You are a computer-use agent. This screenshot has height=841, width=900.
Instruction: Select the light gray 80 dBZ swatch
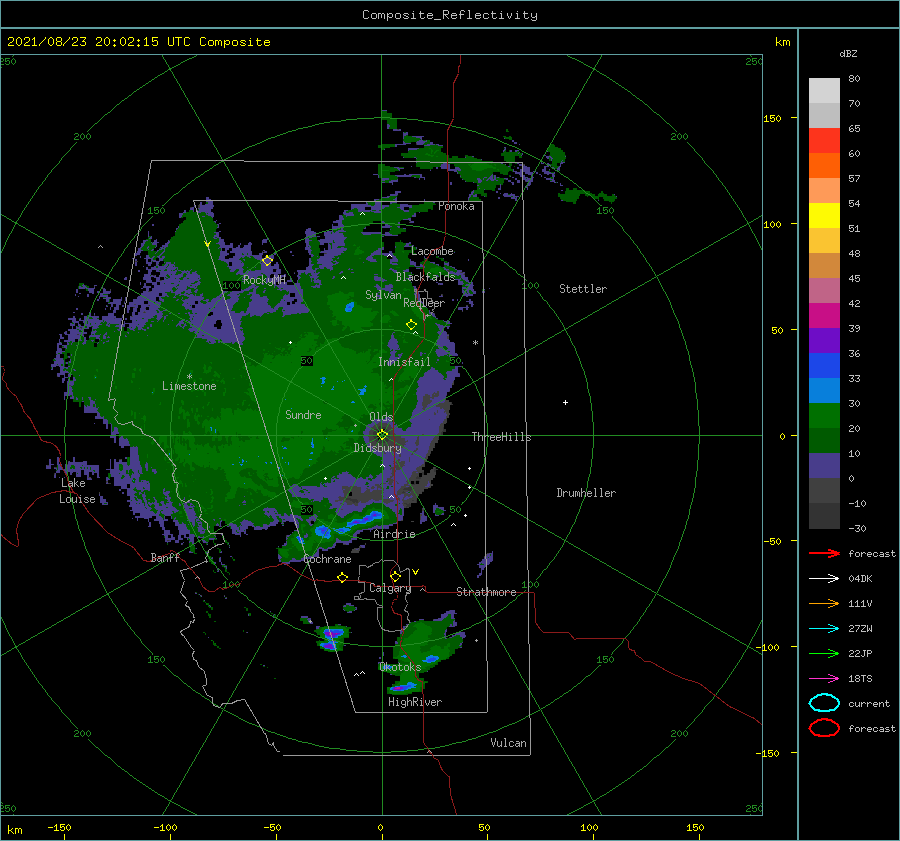(824, 91)
